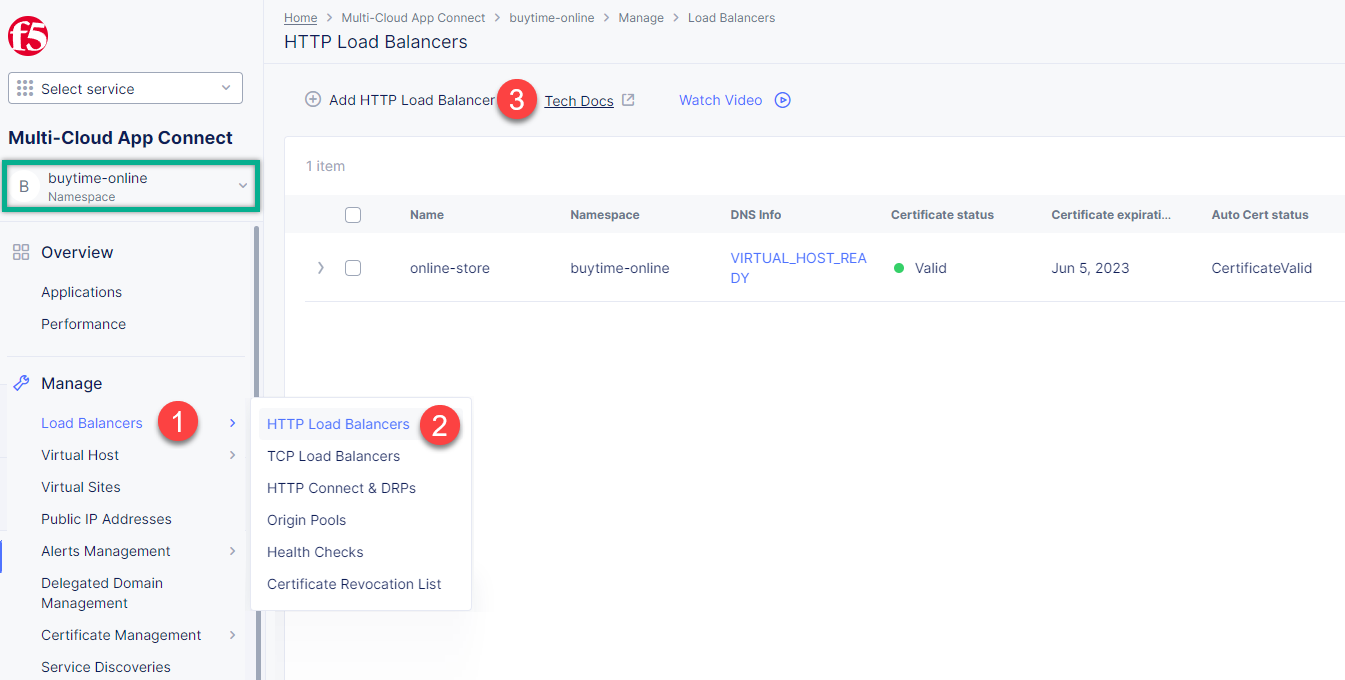Click the plus icon for Add HTTP Load Balancer

[x=313, y=100]
